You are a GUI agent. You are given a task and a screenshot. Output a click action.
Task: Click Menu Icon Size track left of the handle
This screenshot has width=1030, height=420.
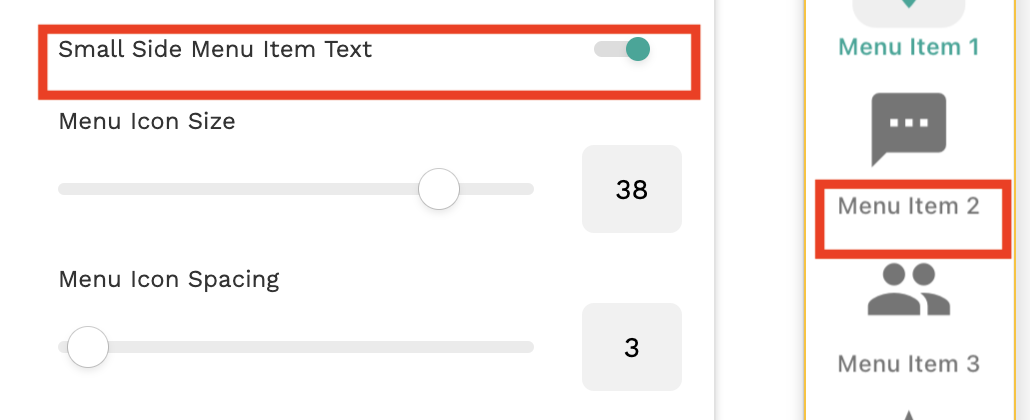[240, 189]
